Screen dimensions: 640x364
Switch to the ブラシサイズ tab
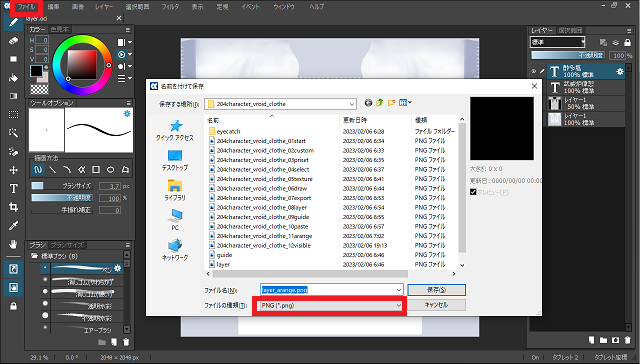67,245
